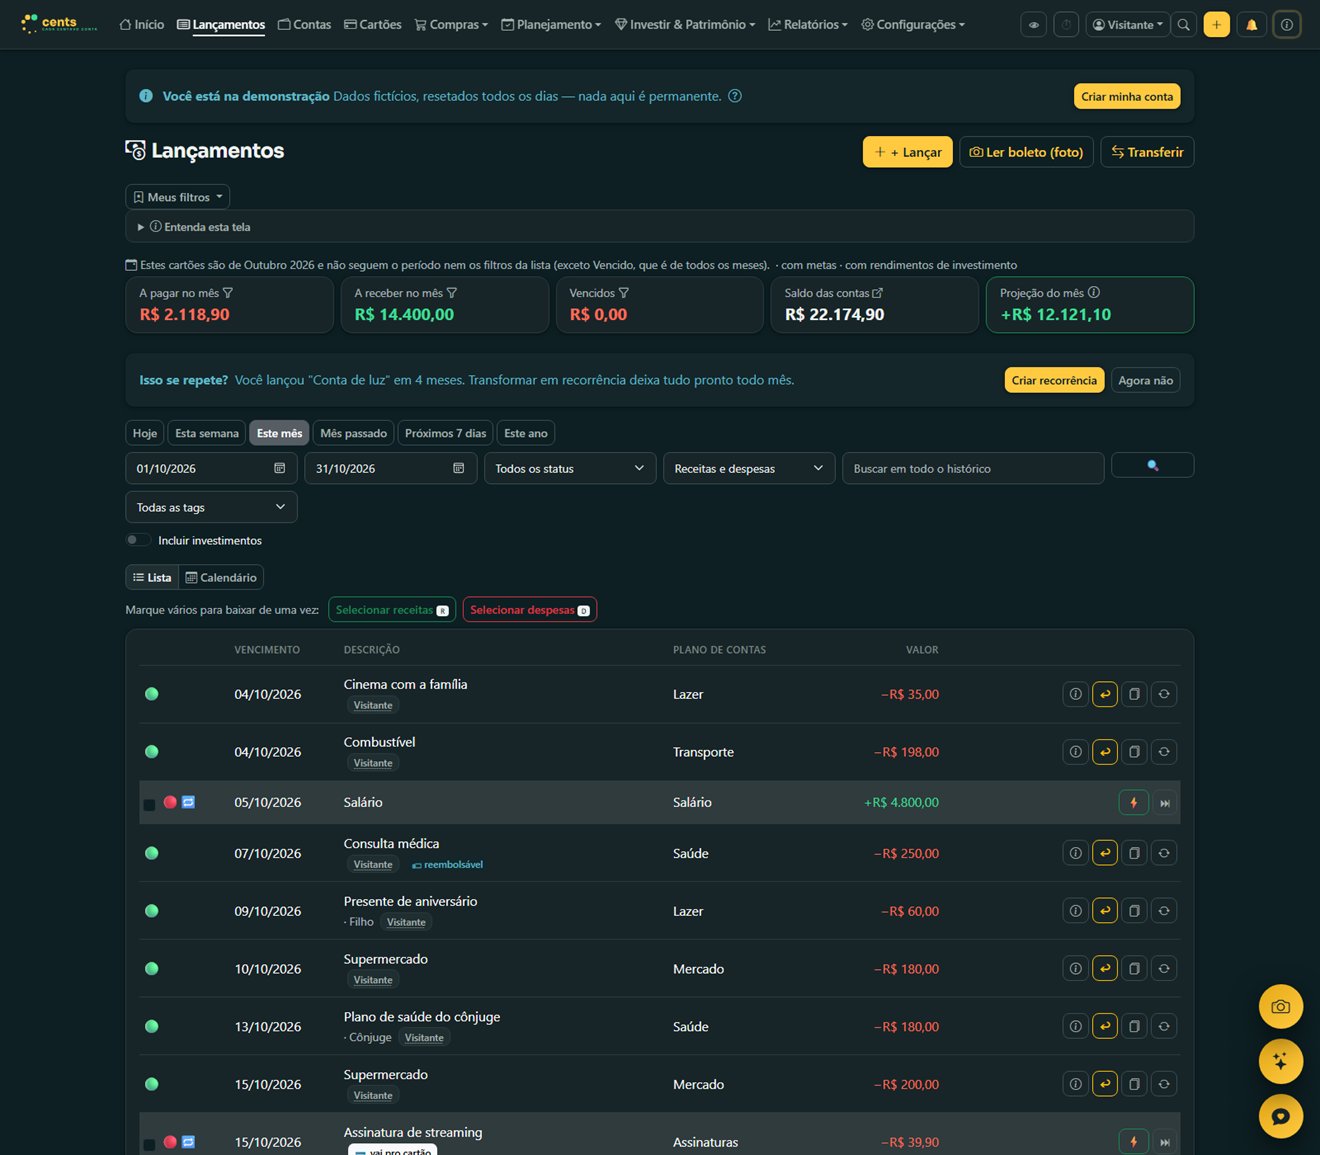Open the Todos os status dropdown
The width and height of the screenshot is (1320, 1155).
click(570, 468)
